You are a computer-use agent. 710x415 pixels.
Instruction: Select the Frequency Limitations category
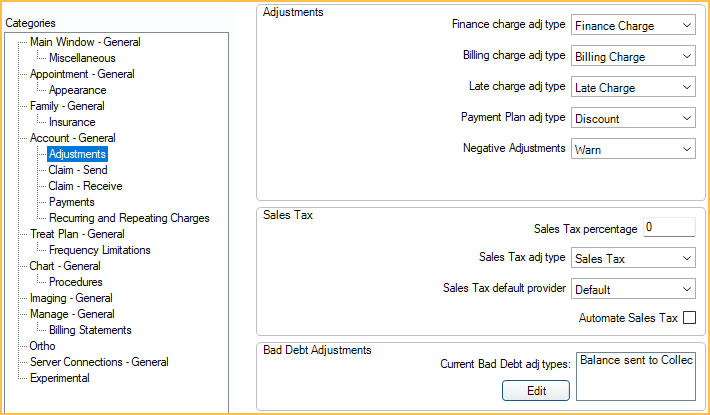click(99, 250)
